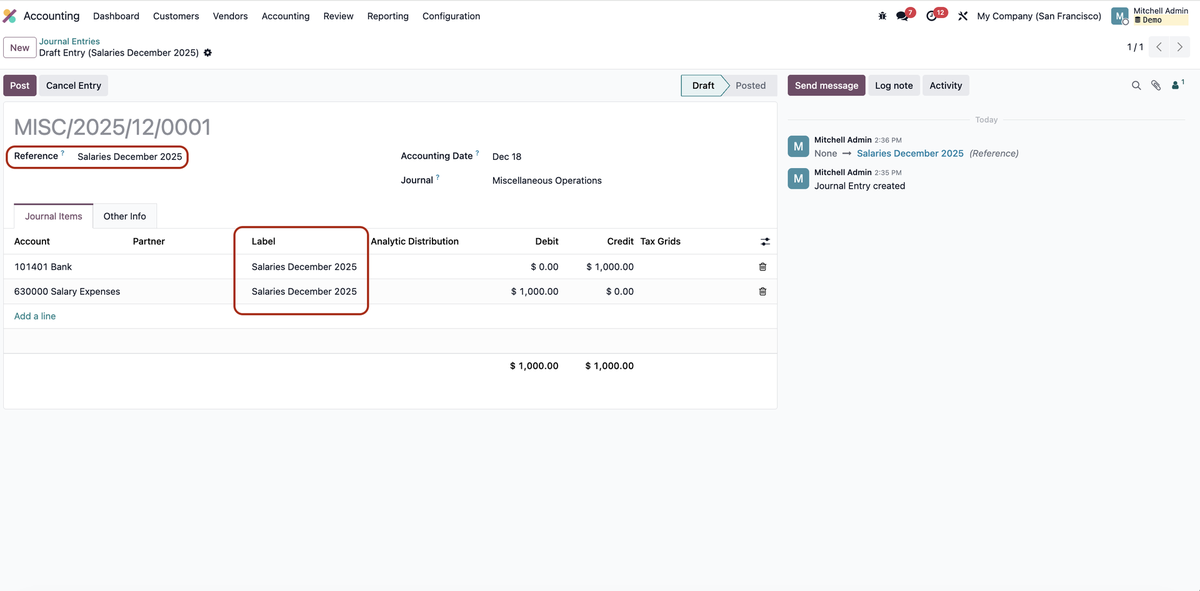
Task: Open the conversations chat icon
Action: tap(903, 16)
